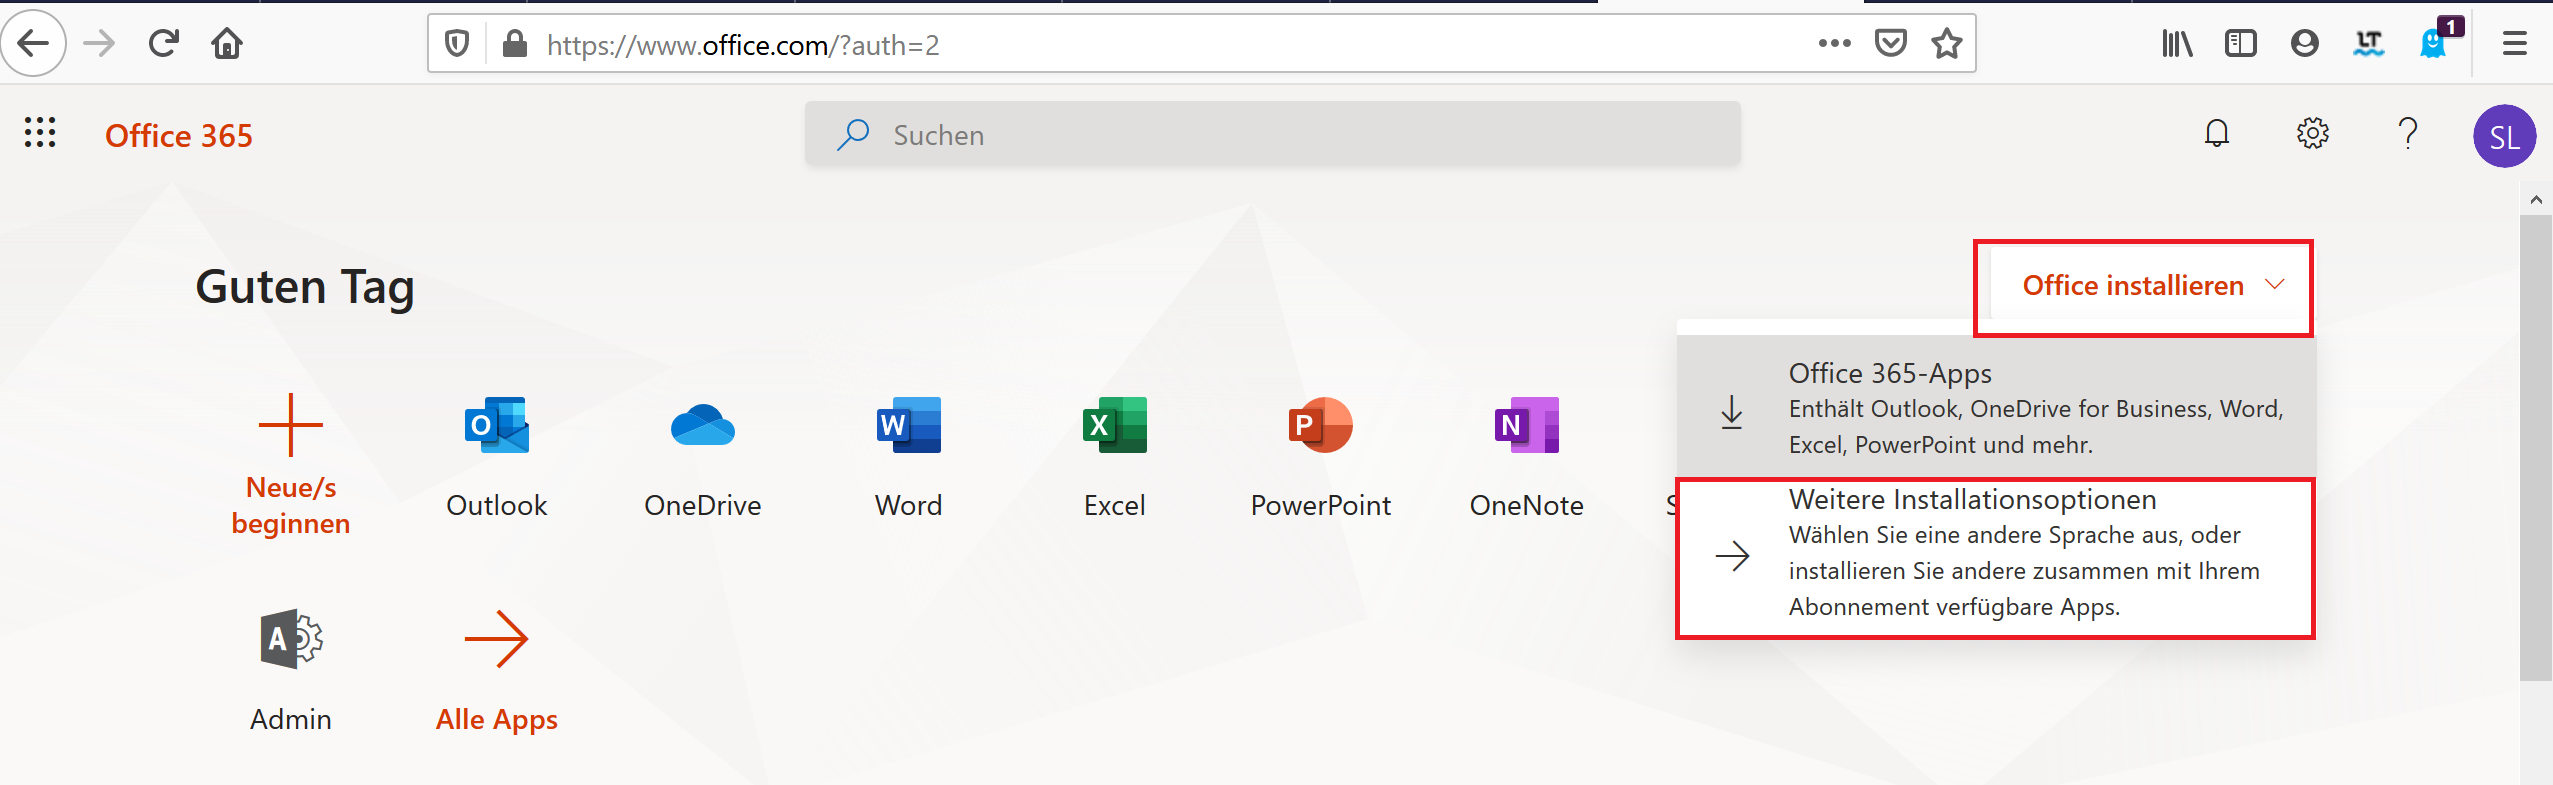Choose Office 365-Apps install option

point(1996,408)
